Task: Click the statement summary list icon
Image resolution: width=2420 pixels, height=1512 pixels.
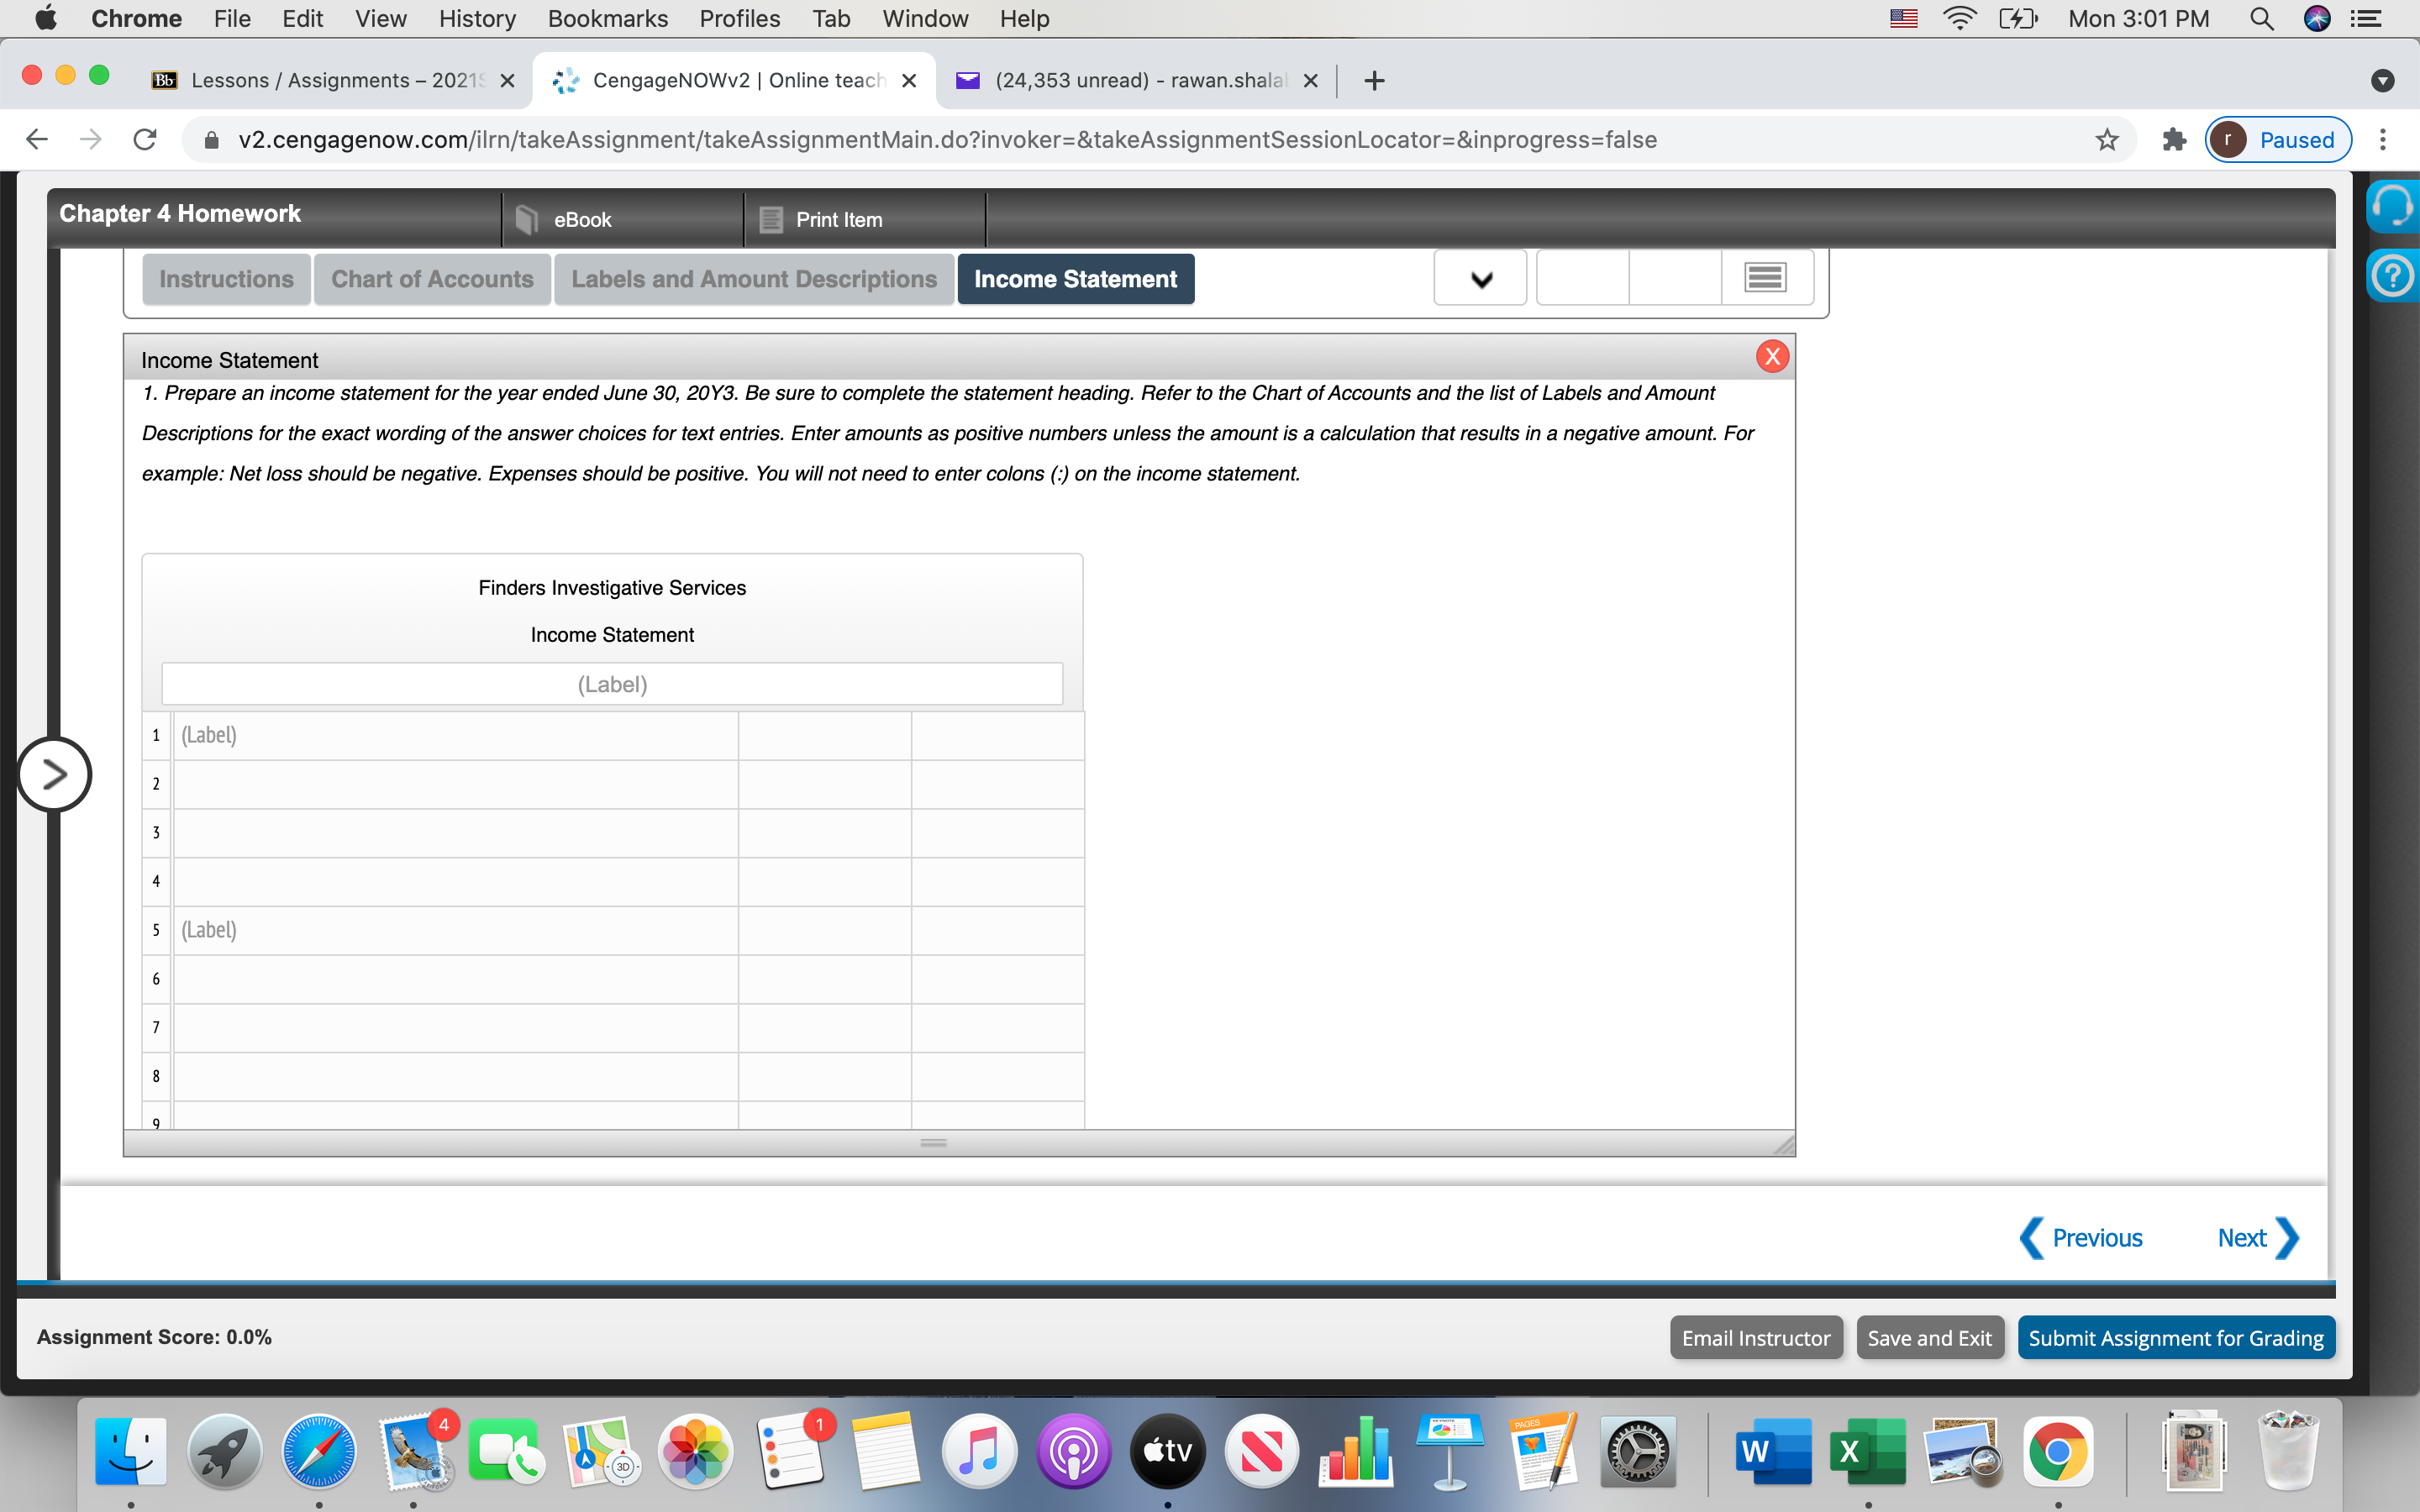Action: [1765, 276]
